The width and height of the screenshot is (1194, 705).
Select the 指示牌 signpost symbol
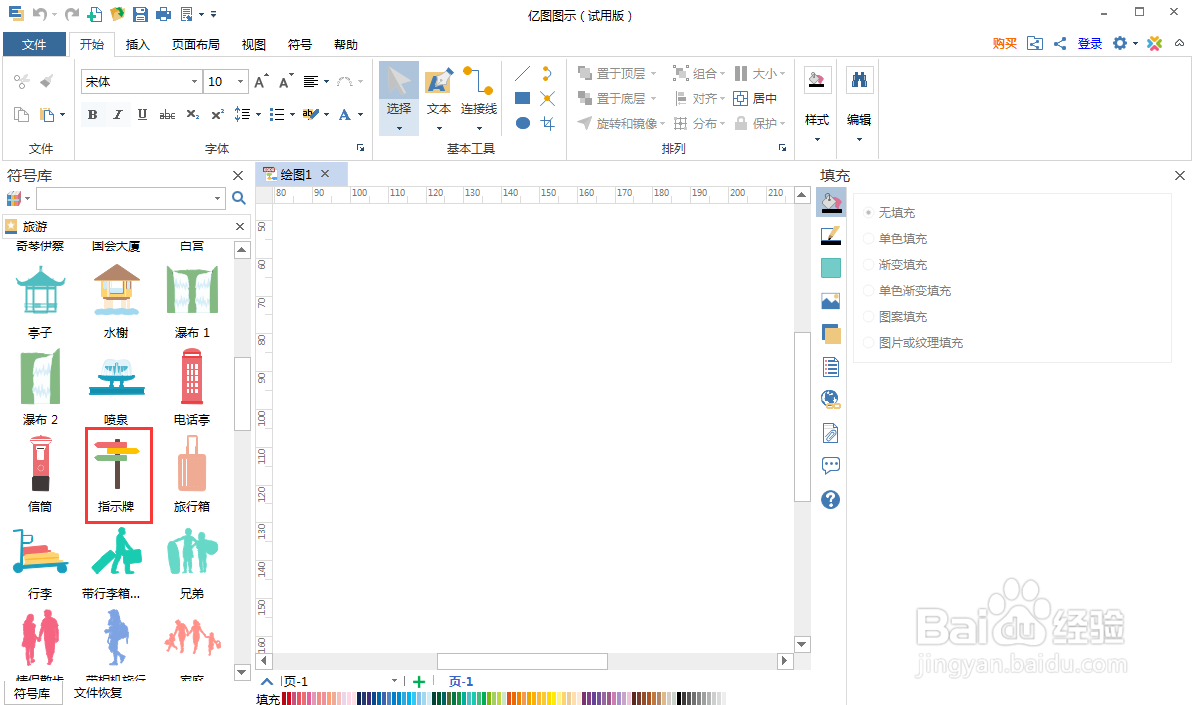pos(117,475)
